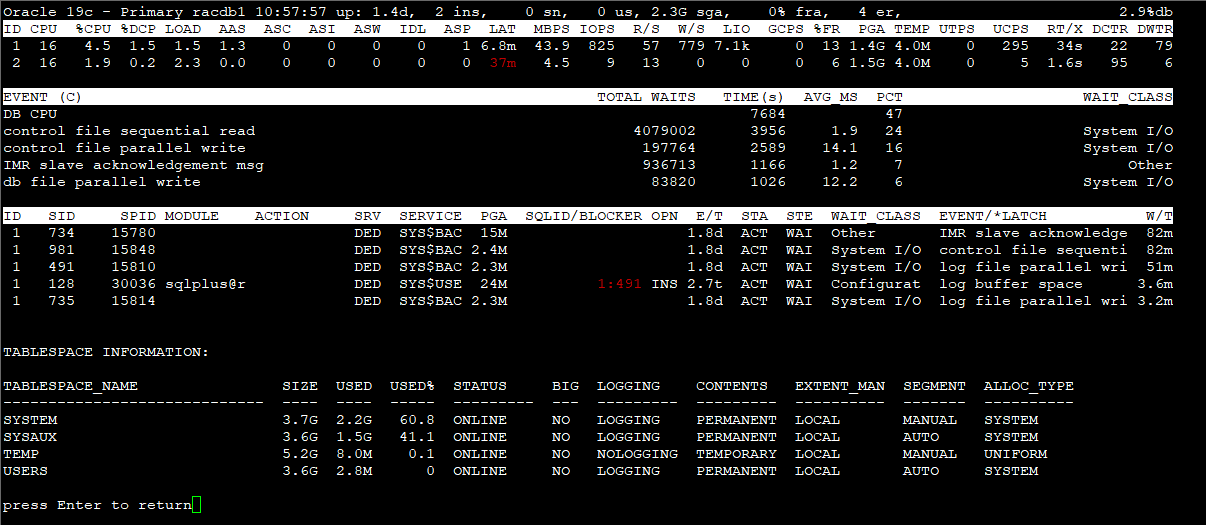Screen dimensions: 1206x525
Task: Click the 2.9%db indicator
Action: click(1146, 12)
